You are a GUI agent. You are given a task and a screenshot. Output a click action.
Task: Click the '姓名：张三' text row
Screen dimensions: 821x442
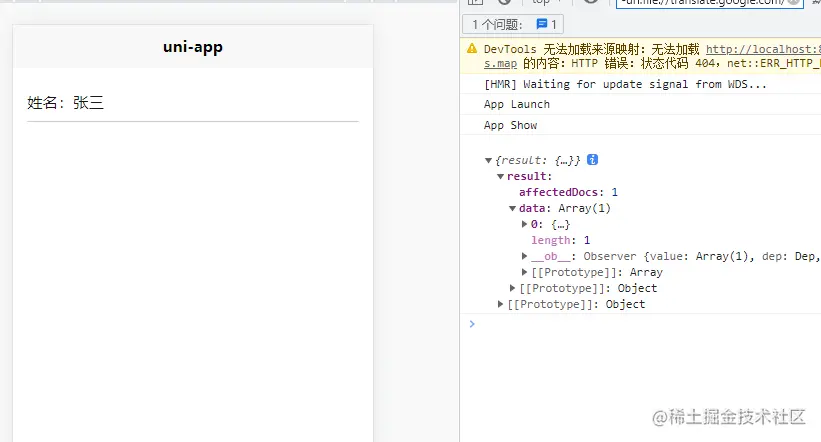65,103
